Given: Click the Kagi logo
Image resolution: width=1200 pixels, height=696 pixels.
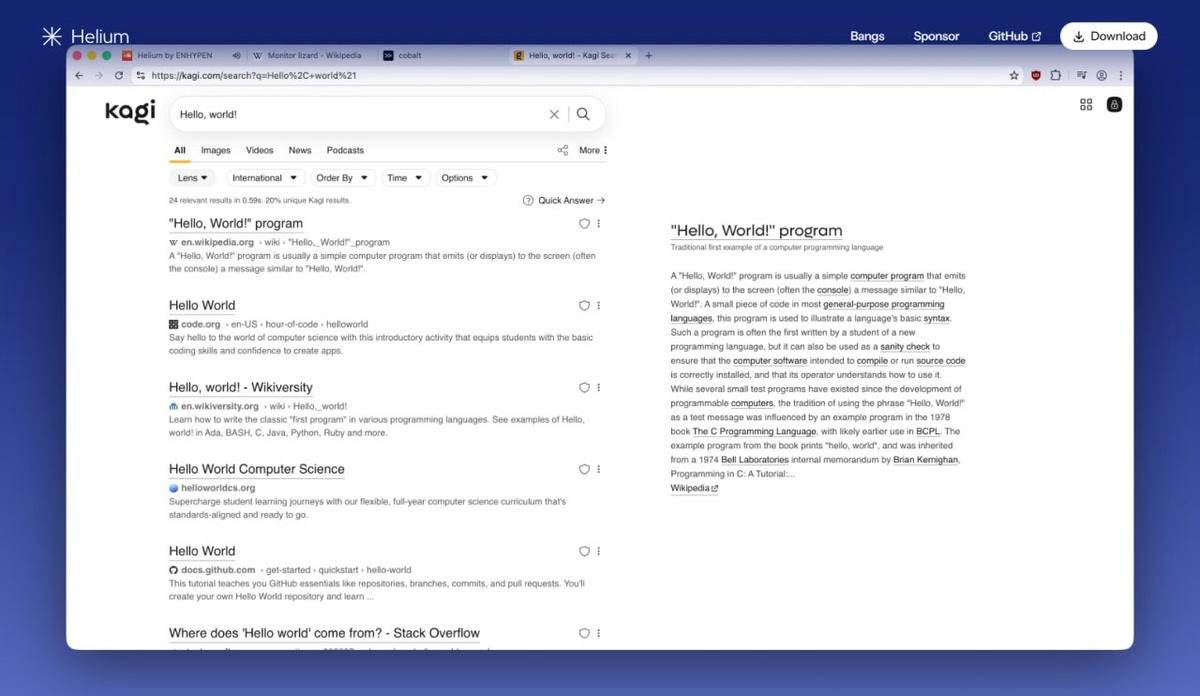Looking at the screenshot, I should pyautogui.click(x=130, y=112).
